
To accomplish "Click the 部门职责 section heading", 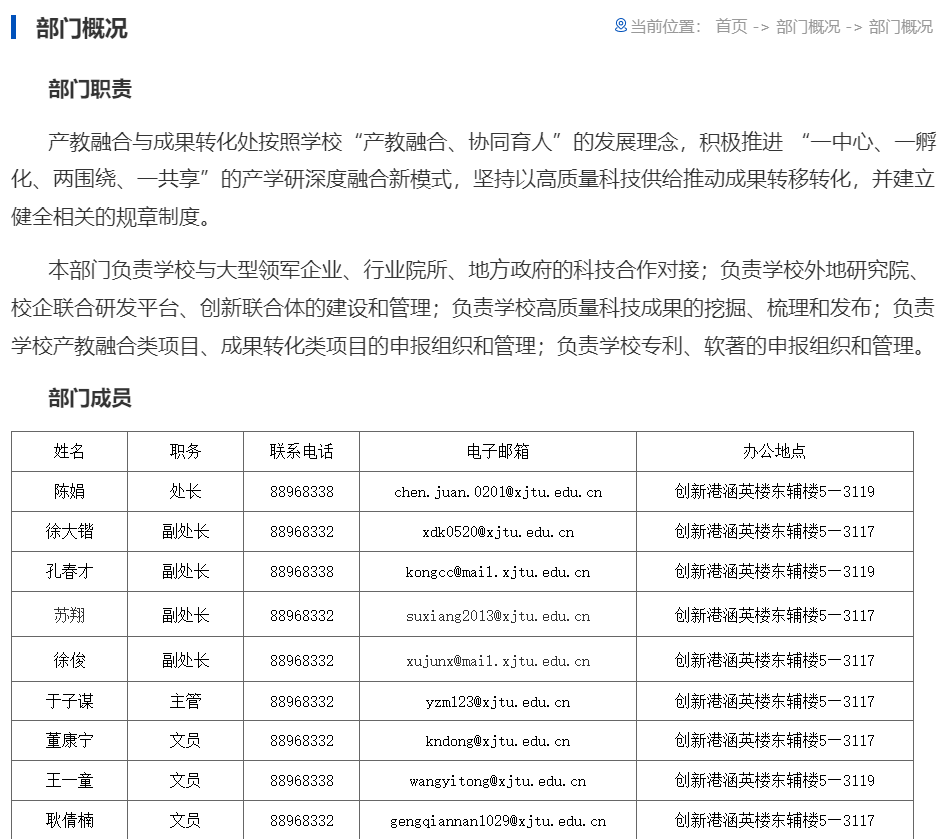I will (x=90, y=89).
